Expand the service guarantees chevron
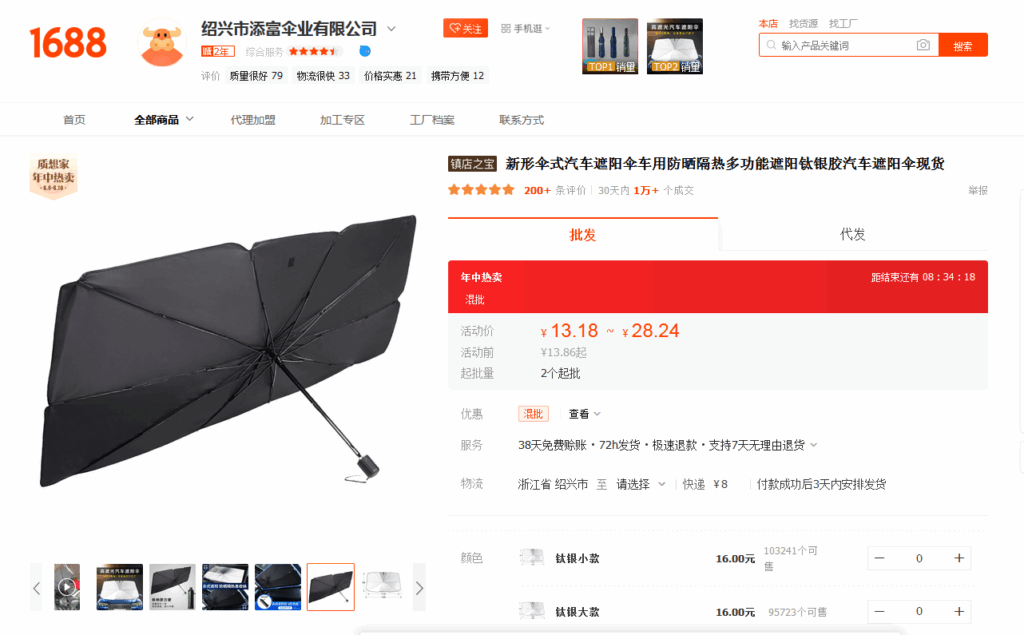The image size is (1024, 635). pos(814,445)
